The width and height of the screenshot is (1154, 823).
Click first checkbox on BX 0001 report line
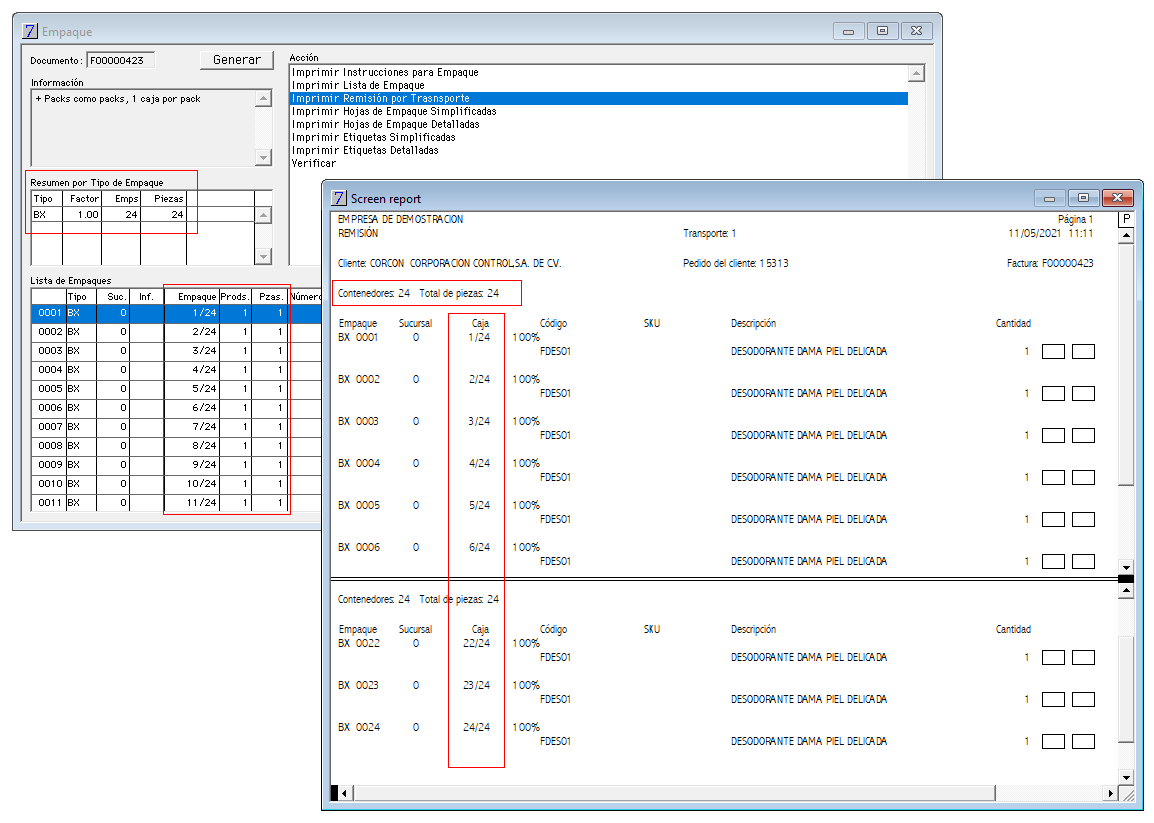tap(1053, 352)
